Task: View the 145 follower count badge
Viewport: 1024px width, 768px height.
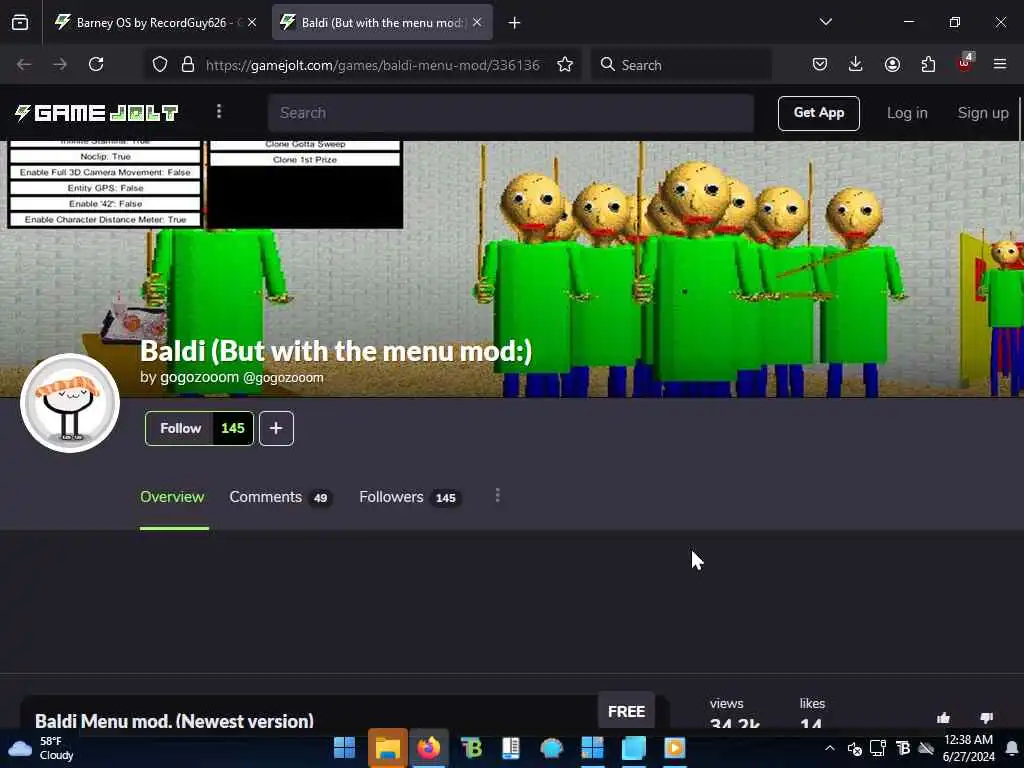Action: coord(233,428)
